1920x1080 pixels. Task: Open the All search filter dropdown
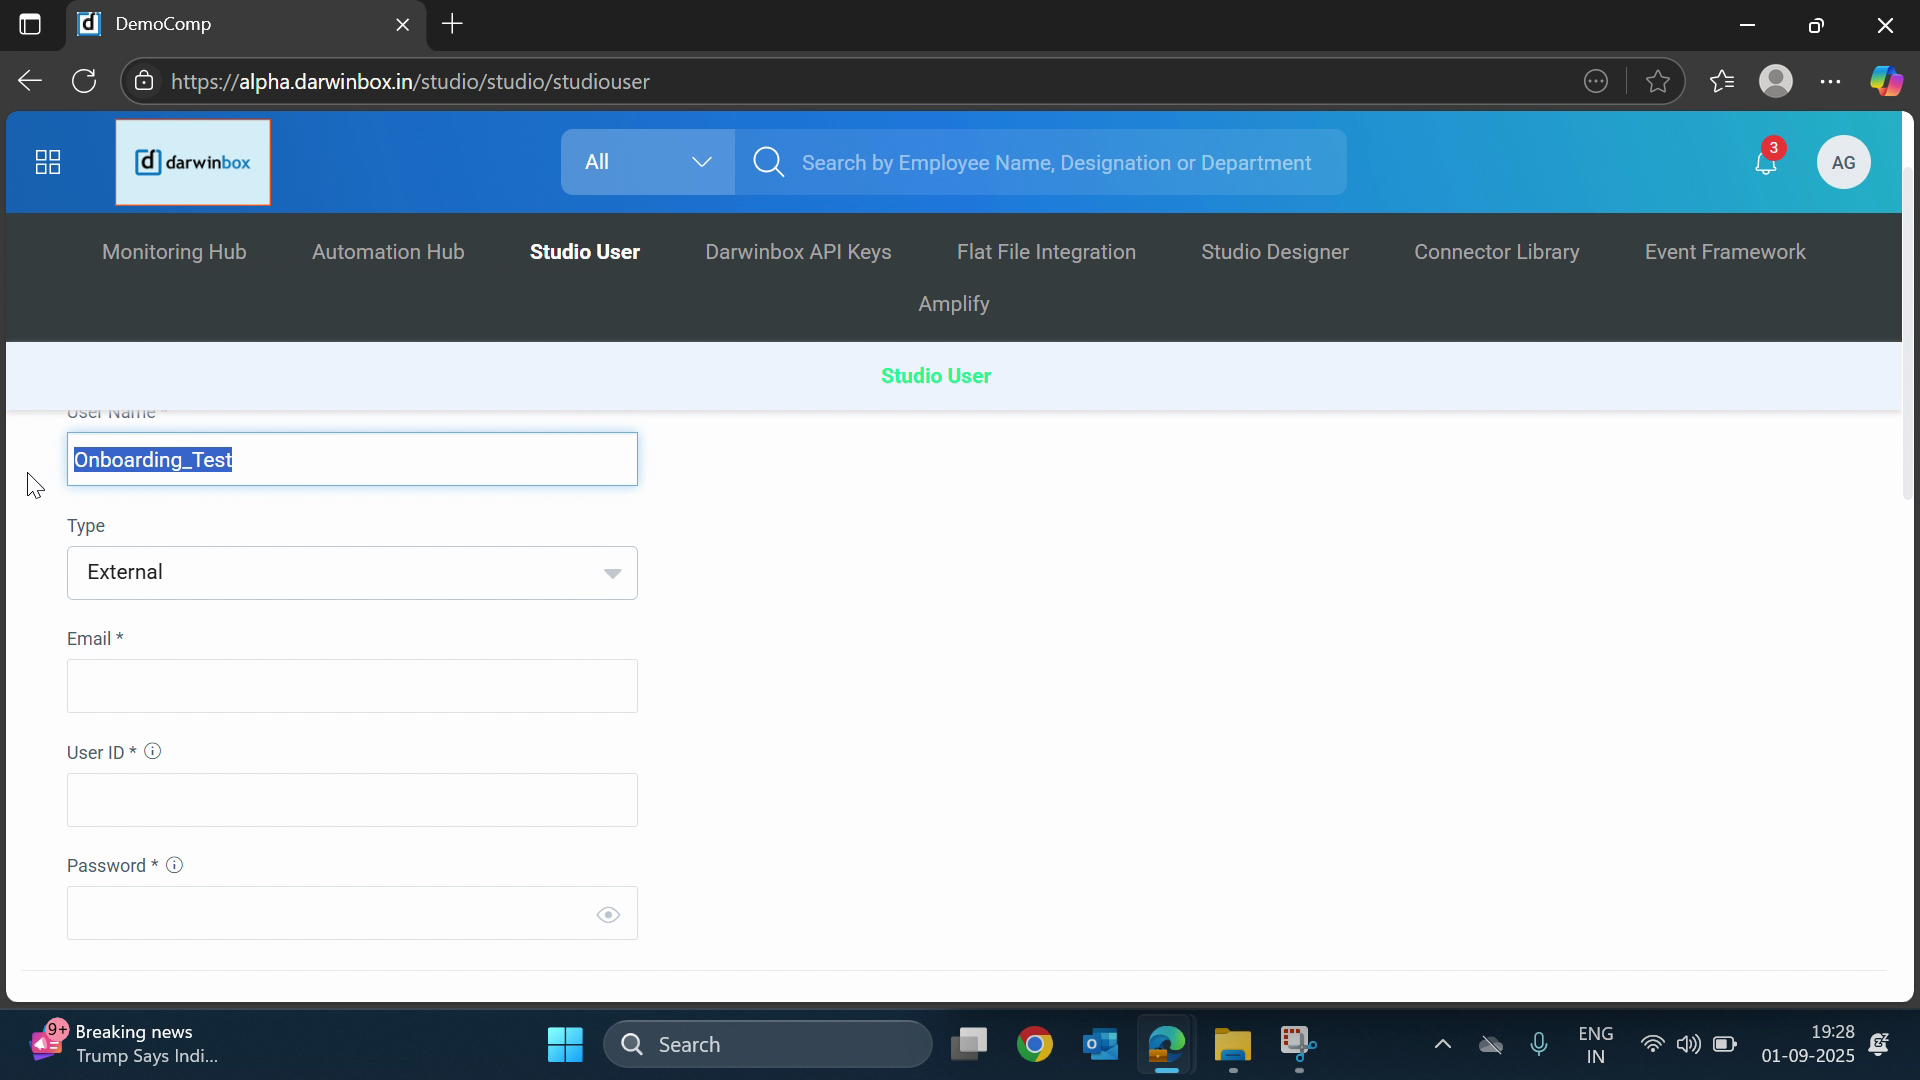coord(647,162)
